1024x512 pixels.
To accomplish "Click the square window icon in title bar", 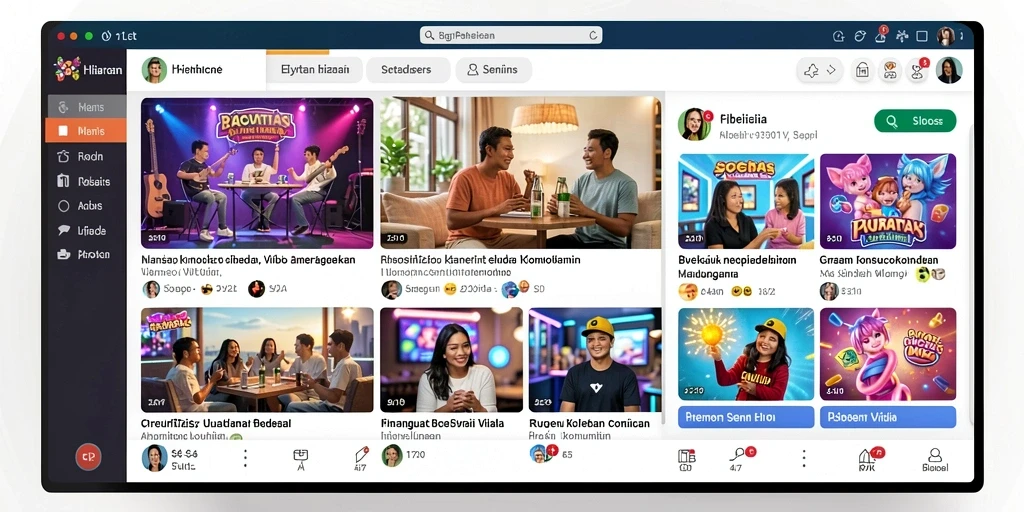I will [921, 36].
